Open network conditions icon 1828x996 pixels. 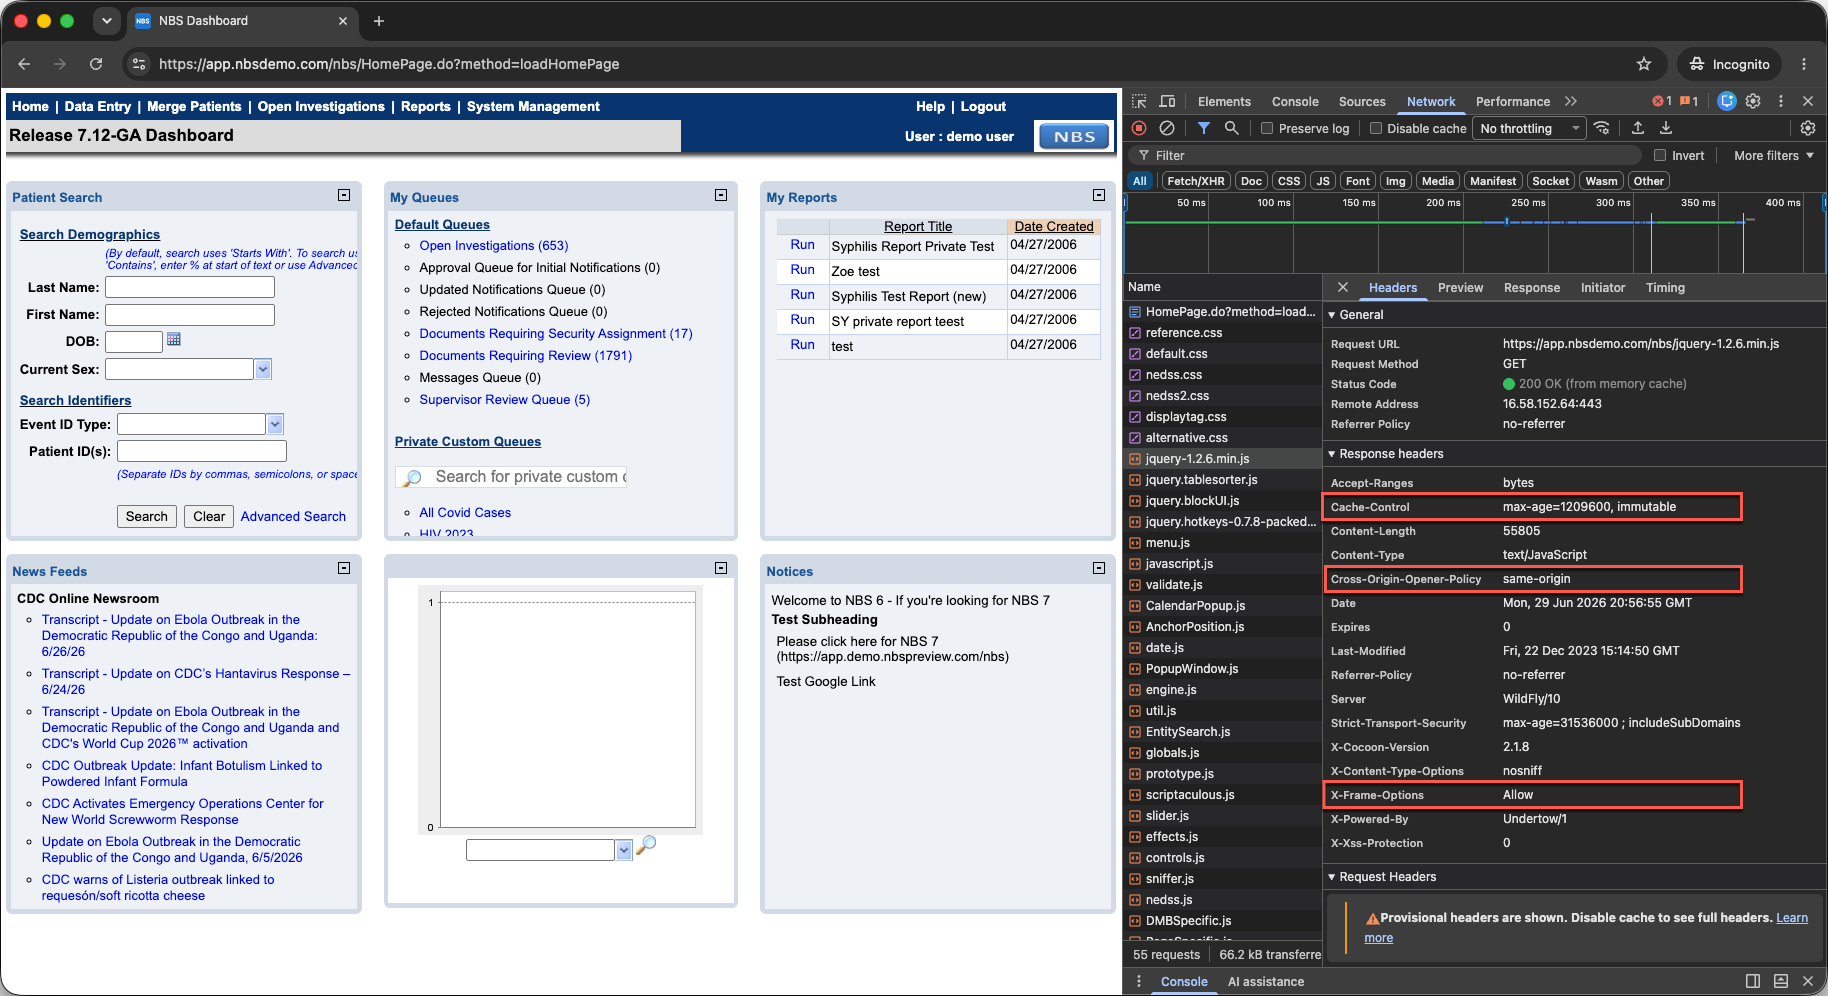pos(1602,128)
